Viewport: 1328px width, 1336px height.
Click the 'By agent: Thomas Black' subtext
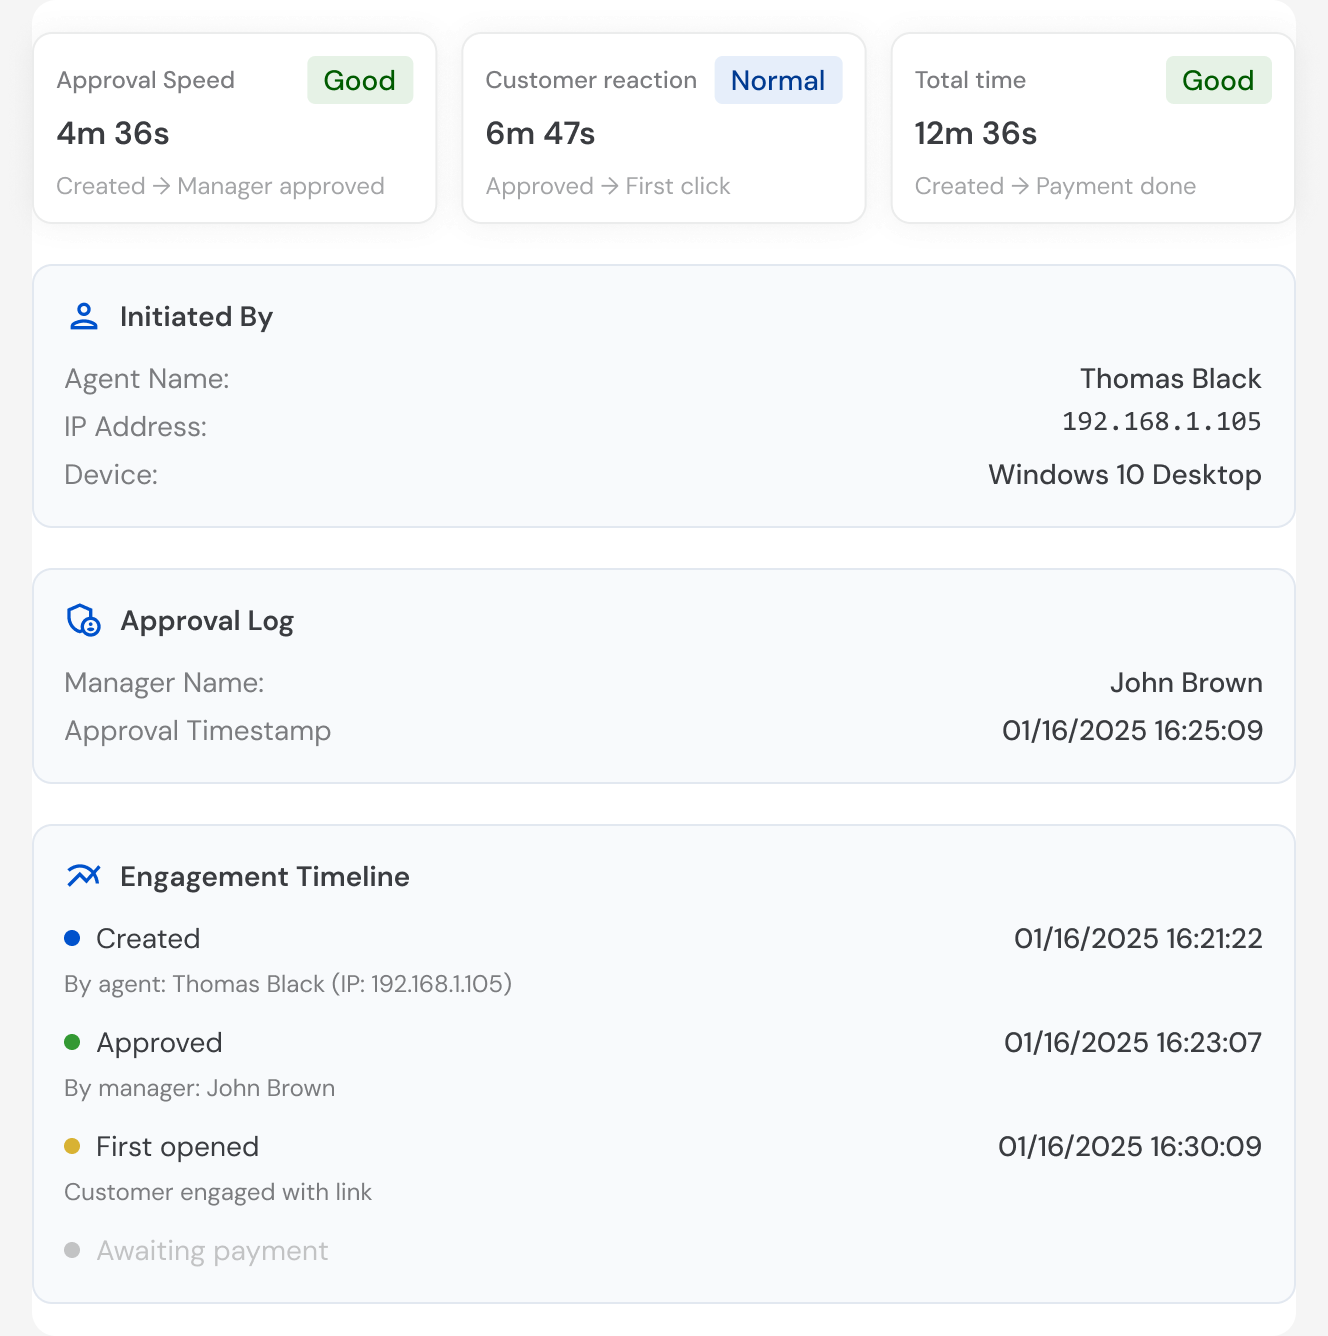click(x=288, y=984)
